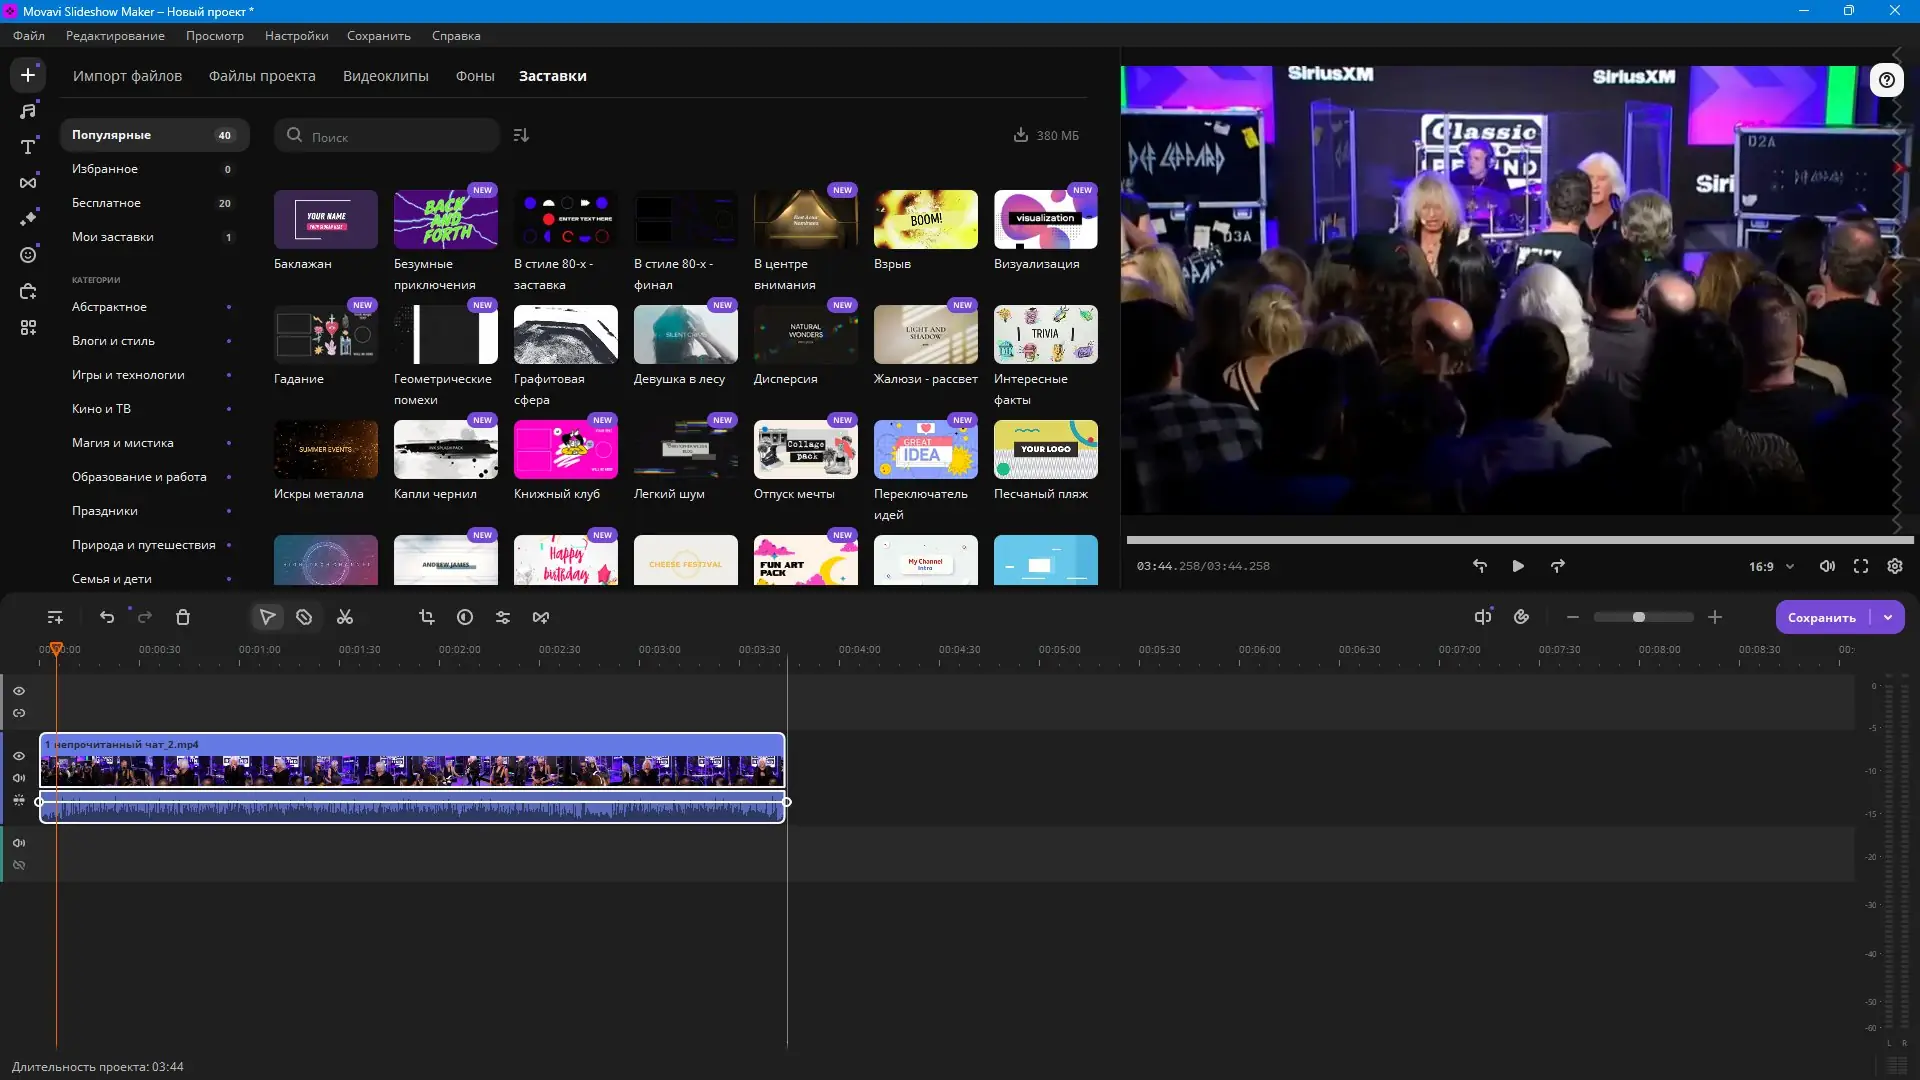Click the undo arrow in timeline toolbar
Screen dimensions: 1920x1080
107,617
